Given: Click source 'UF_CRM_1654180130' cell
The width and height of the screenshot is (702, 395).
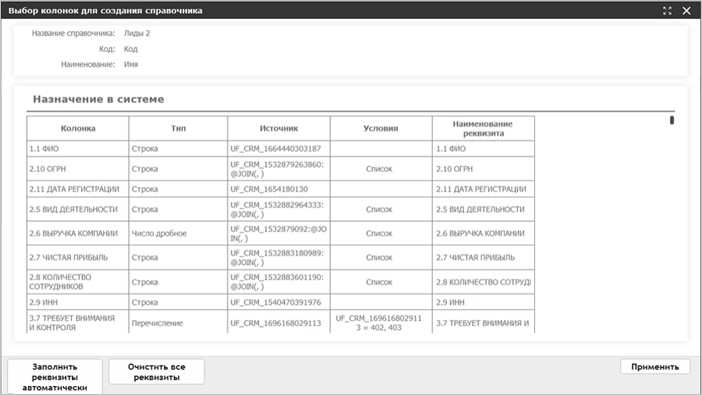Looking at the screenshot, I should pos(278,189).
